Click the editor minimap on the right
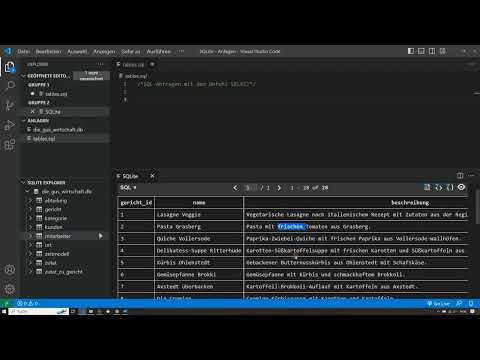This screenshot has width=480, height=360. click(477, 93)
